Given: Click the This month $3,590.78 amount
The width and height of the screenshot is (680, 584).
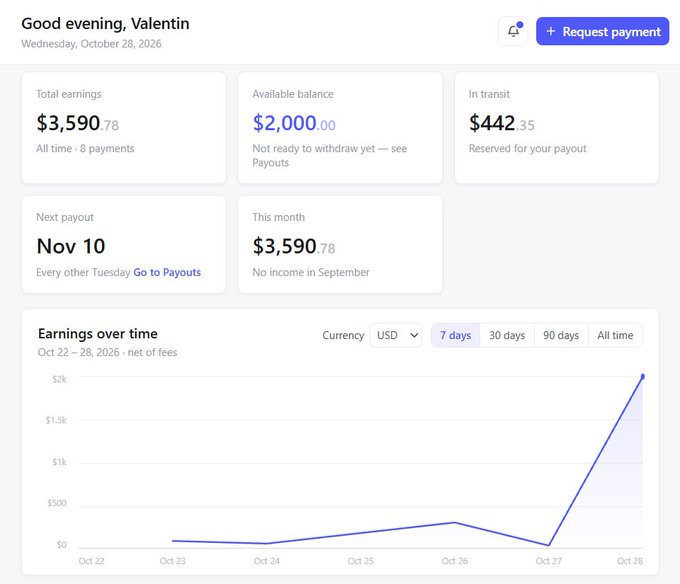Looking at the screenshot, I should (294, 246).
